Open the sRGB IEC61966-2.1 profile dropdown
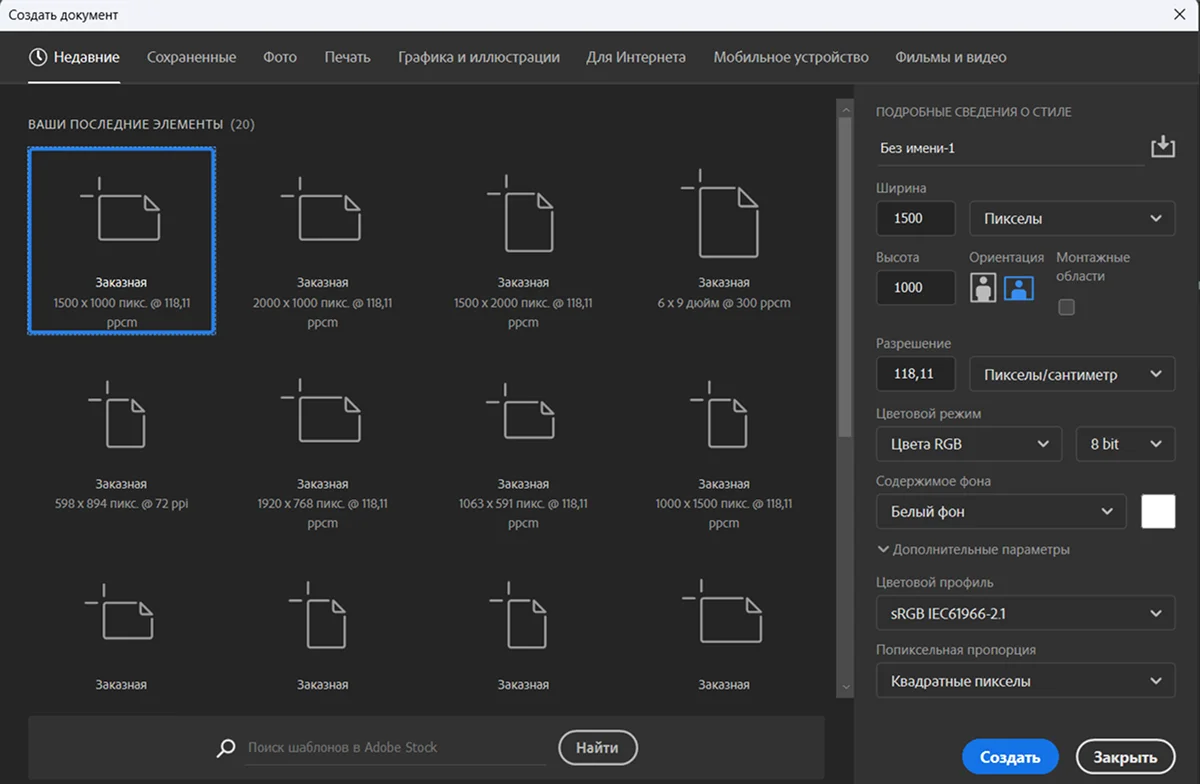1200x784 pixels. pos(1025,613)
